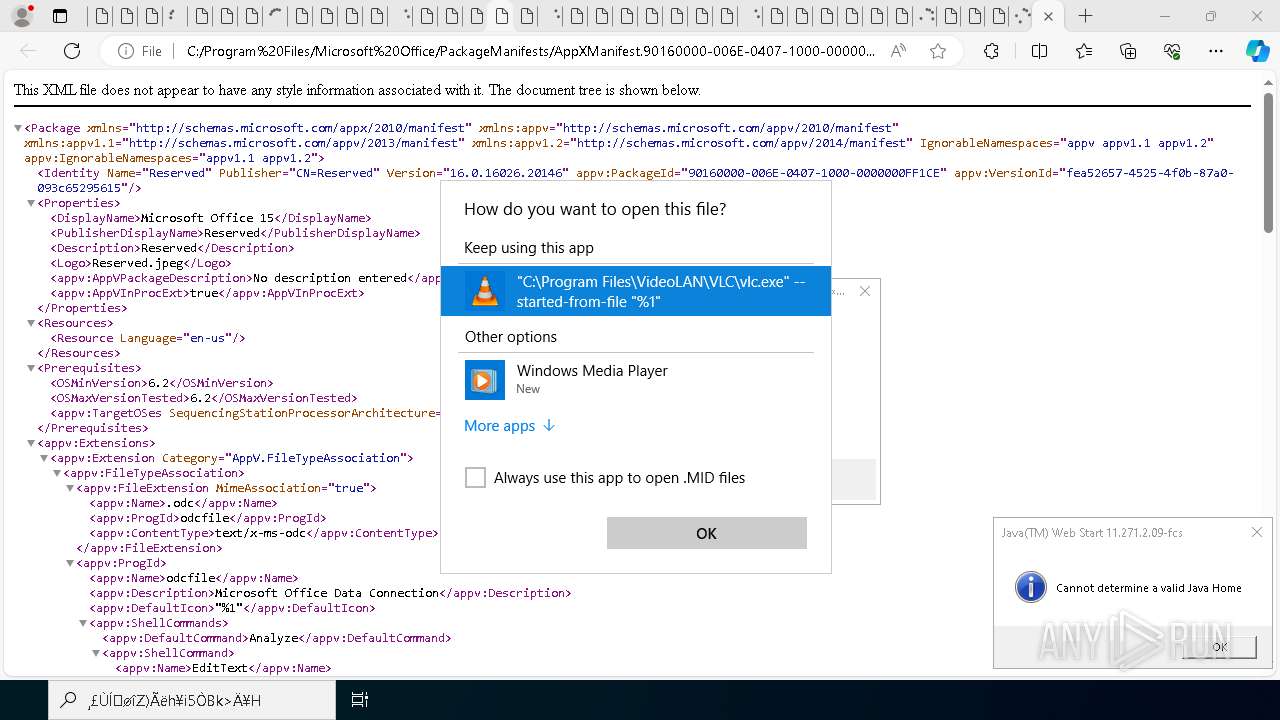Select the VLC media player option
Screen dimensions: 1280x720
636,291
